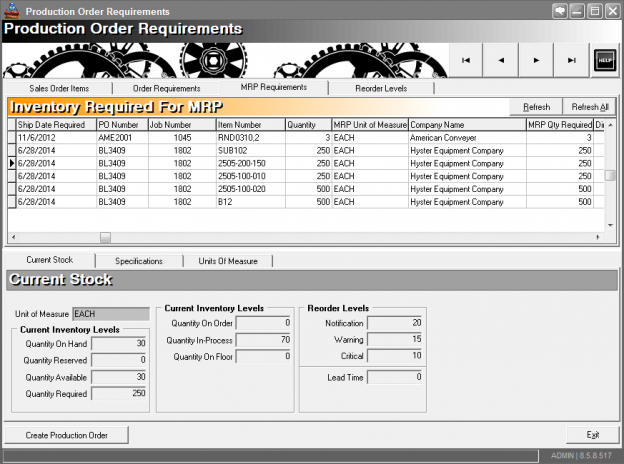Screen dimensions: 624x464
Task: Select row selector for item B12
Action: 12,202
